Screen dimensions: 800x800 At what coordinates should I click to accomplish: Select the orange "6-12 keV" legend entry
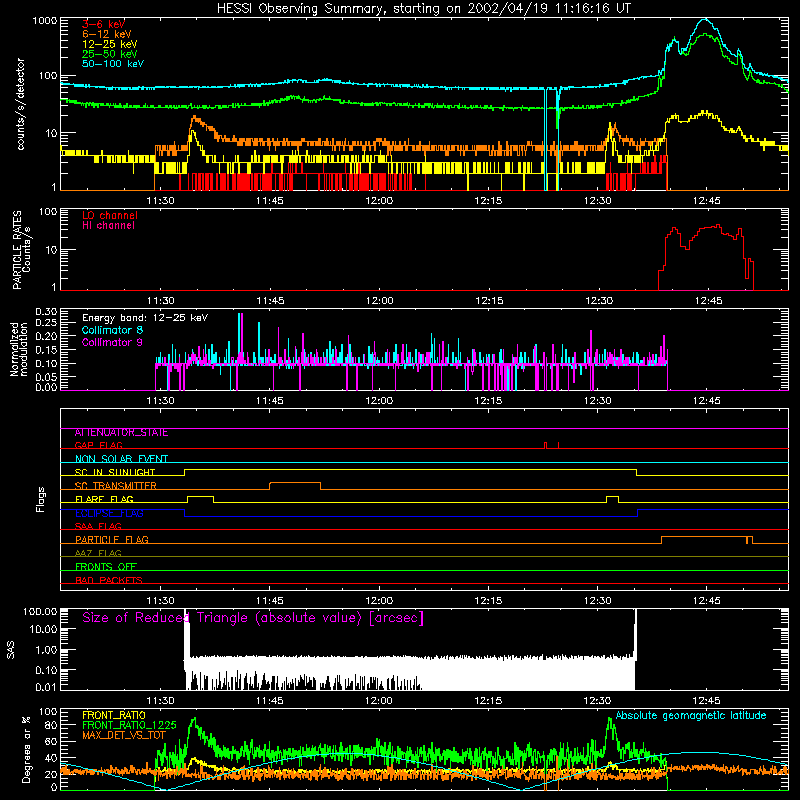pyautogui.click(x=107, y=34)
